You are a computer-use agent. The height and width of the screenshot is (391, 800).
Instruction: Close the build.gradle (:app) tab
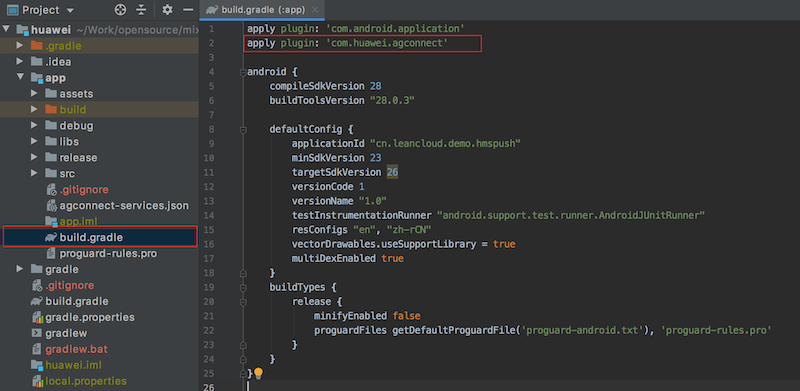tap(315, 10)
